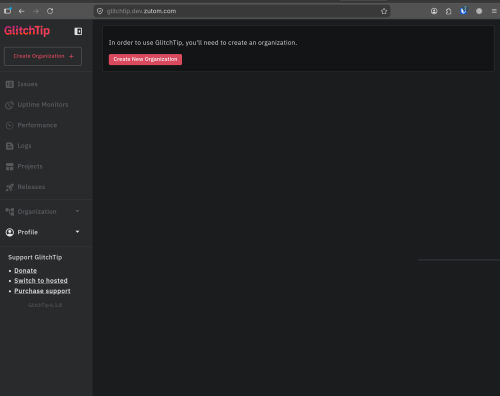Expand the Organization dropdown arrow
Viewport: 500px width, 396px height.
click(77, 211)
